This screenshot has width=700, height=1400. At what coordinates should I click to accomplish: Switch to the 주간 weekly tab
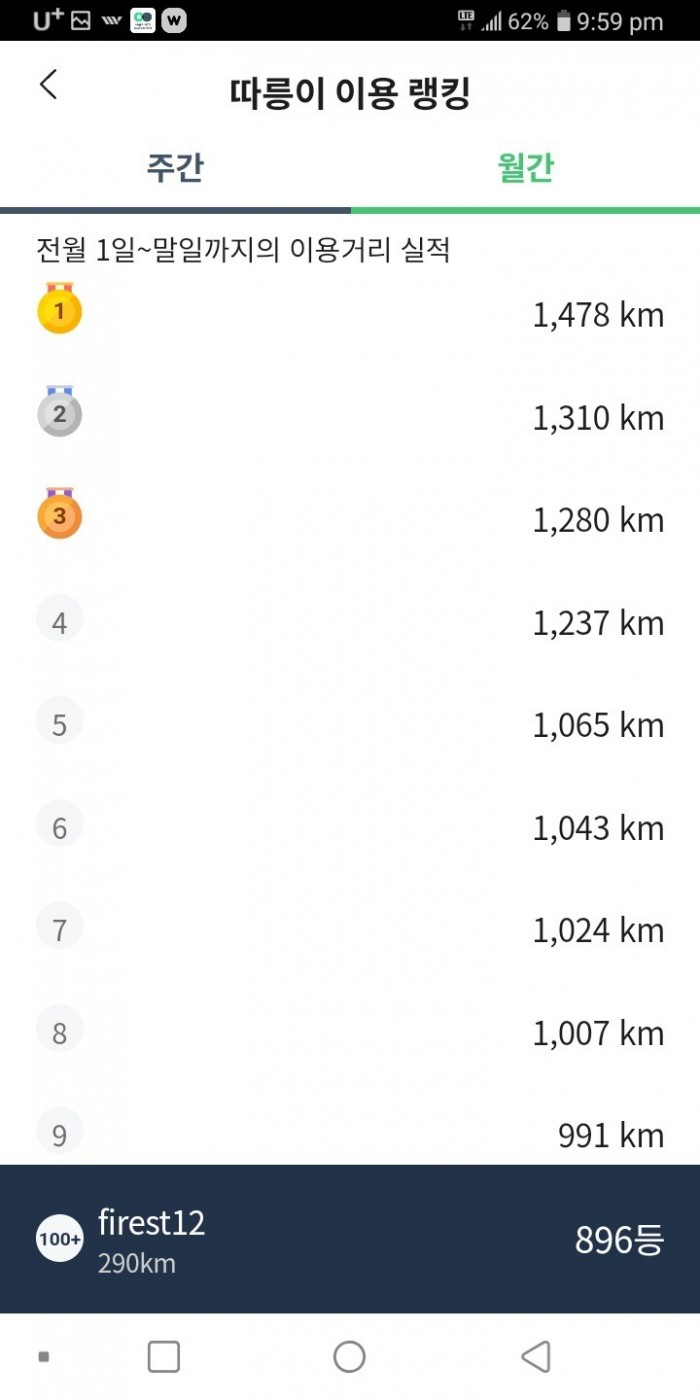tap(175, 167)
